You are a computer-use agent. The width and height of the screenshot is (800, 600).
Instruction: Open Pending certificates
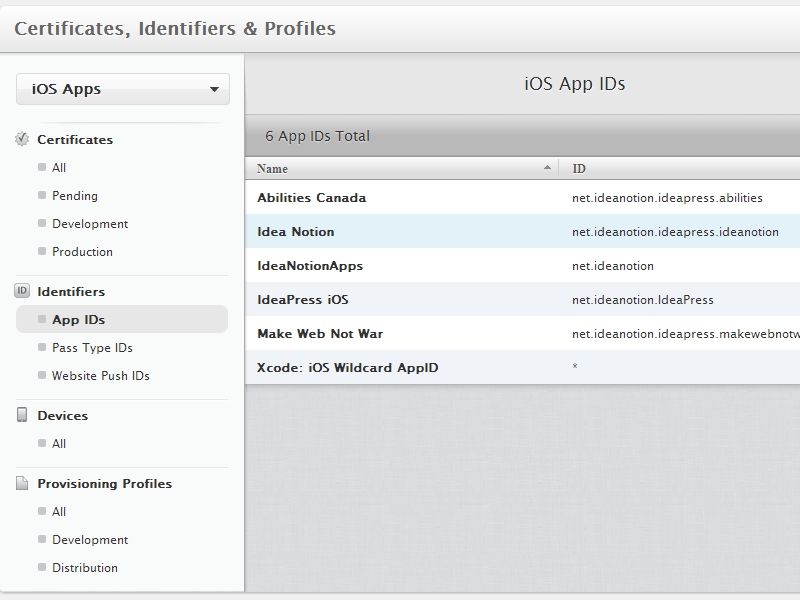[x=74, y=195]
